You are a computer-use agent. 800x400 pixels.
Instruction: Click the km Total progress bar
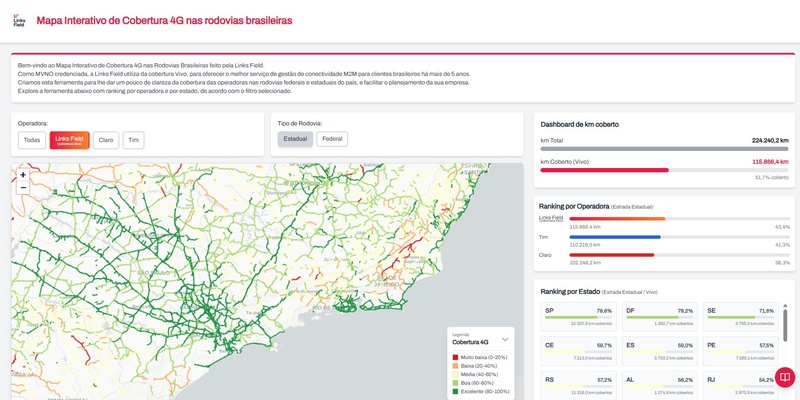pos(664,148)
